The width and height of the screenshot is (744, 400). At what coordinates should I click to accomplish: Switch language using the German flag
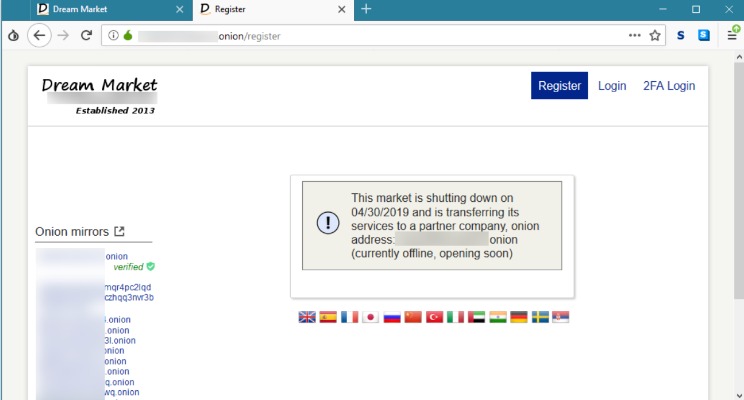click(519, 317)
